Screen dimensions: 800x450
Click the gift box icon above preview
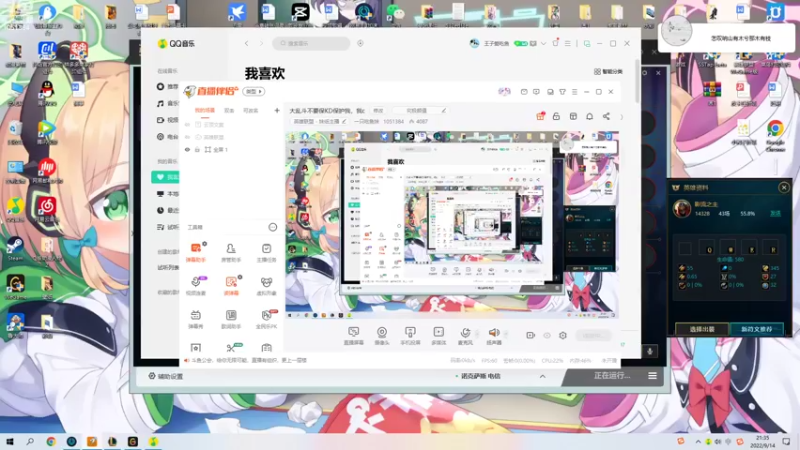point(540,116)
